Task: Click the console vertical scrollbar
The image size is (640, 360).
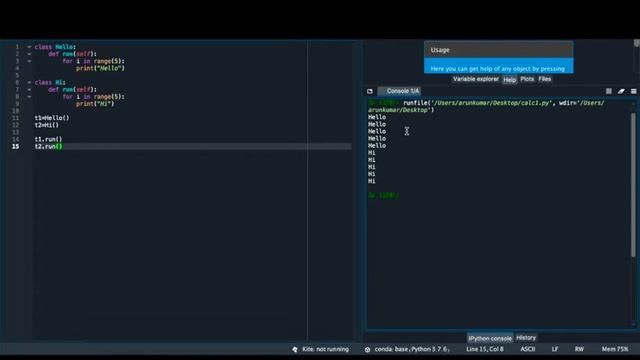Action: [x=633, y=185]
